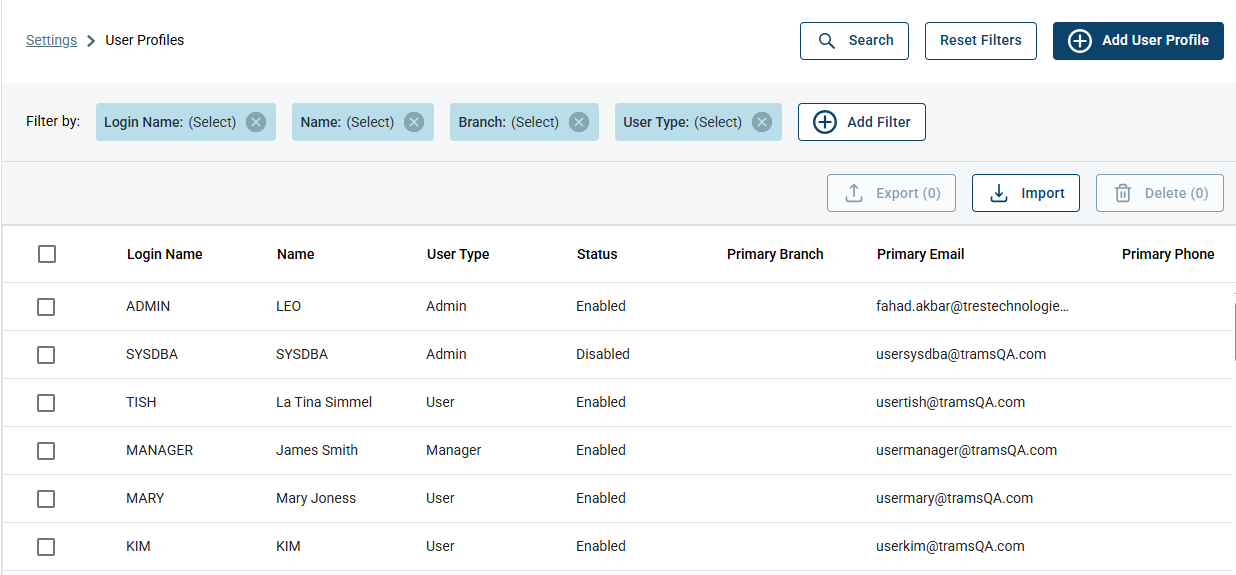This screenshot has height=575, width=1236.
Task: Remove the Login Name filter chip
Action: [256, 122]
